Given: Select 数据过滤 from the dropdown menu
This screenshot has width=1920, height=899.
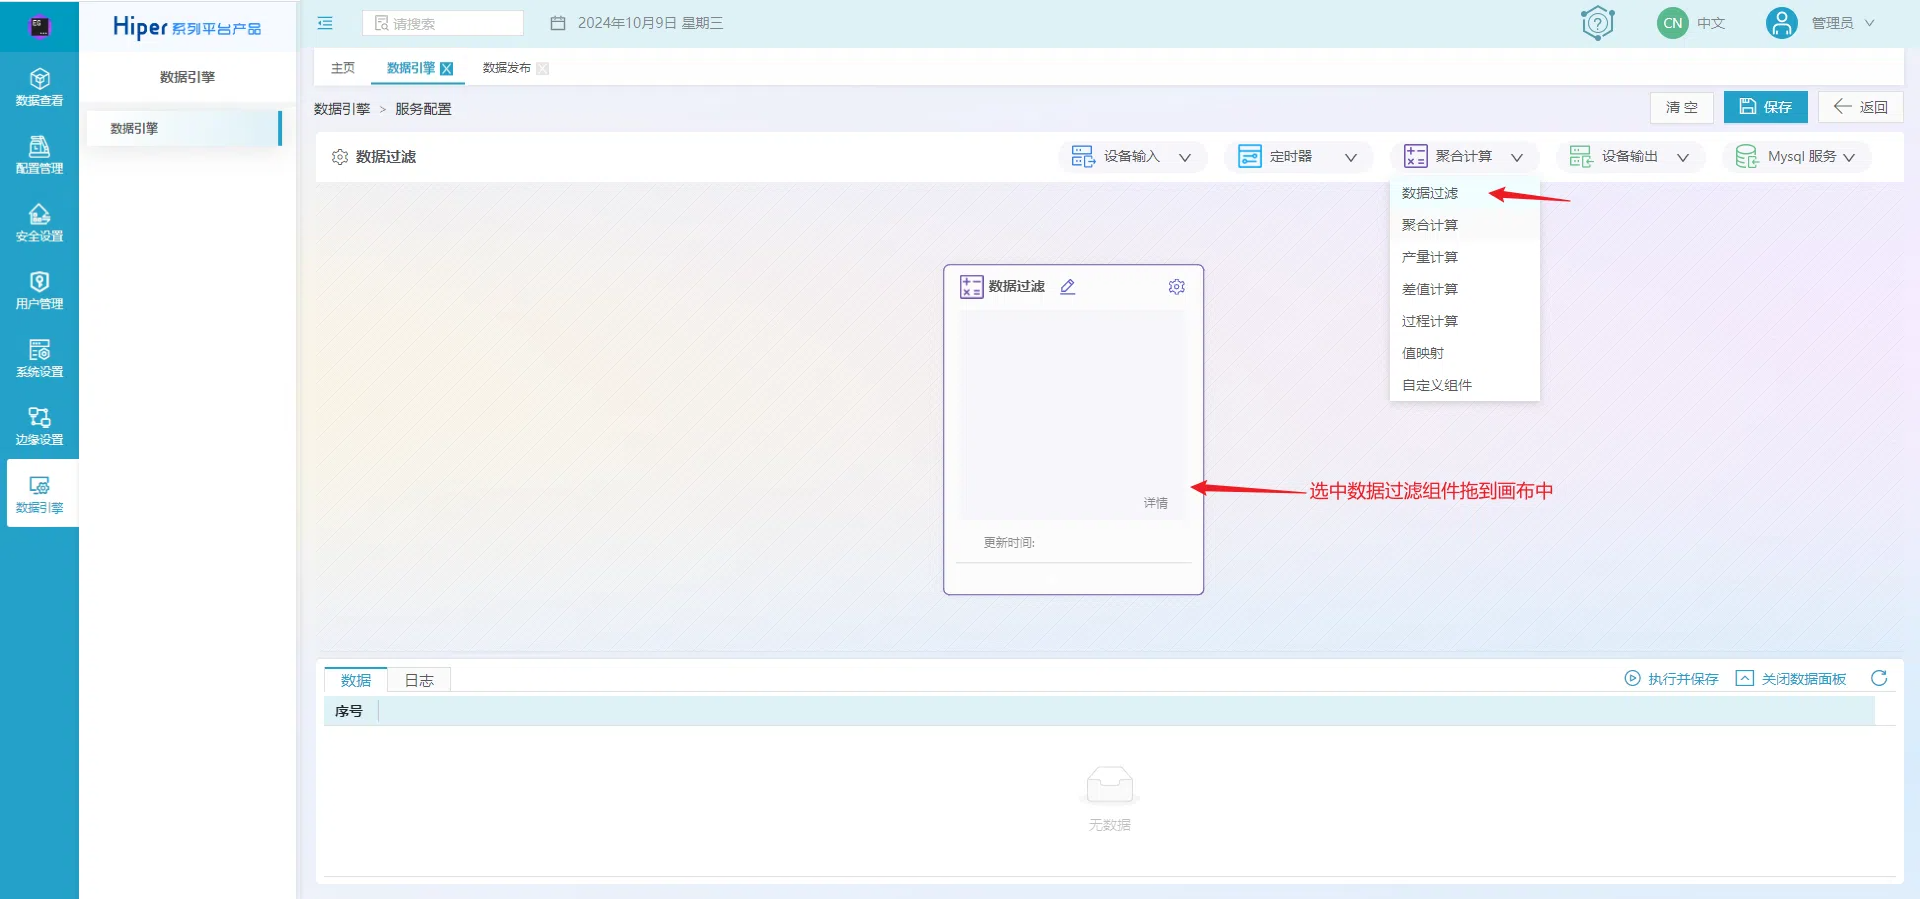Looking at the screenshot, I should tap(1465, 193).
